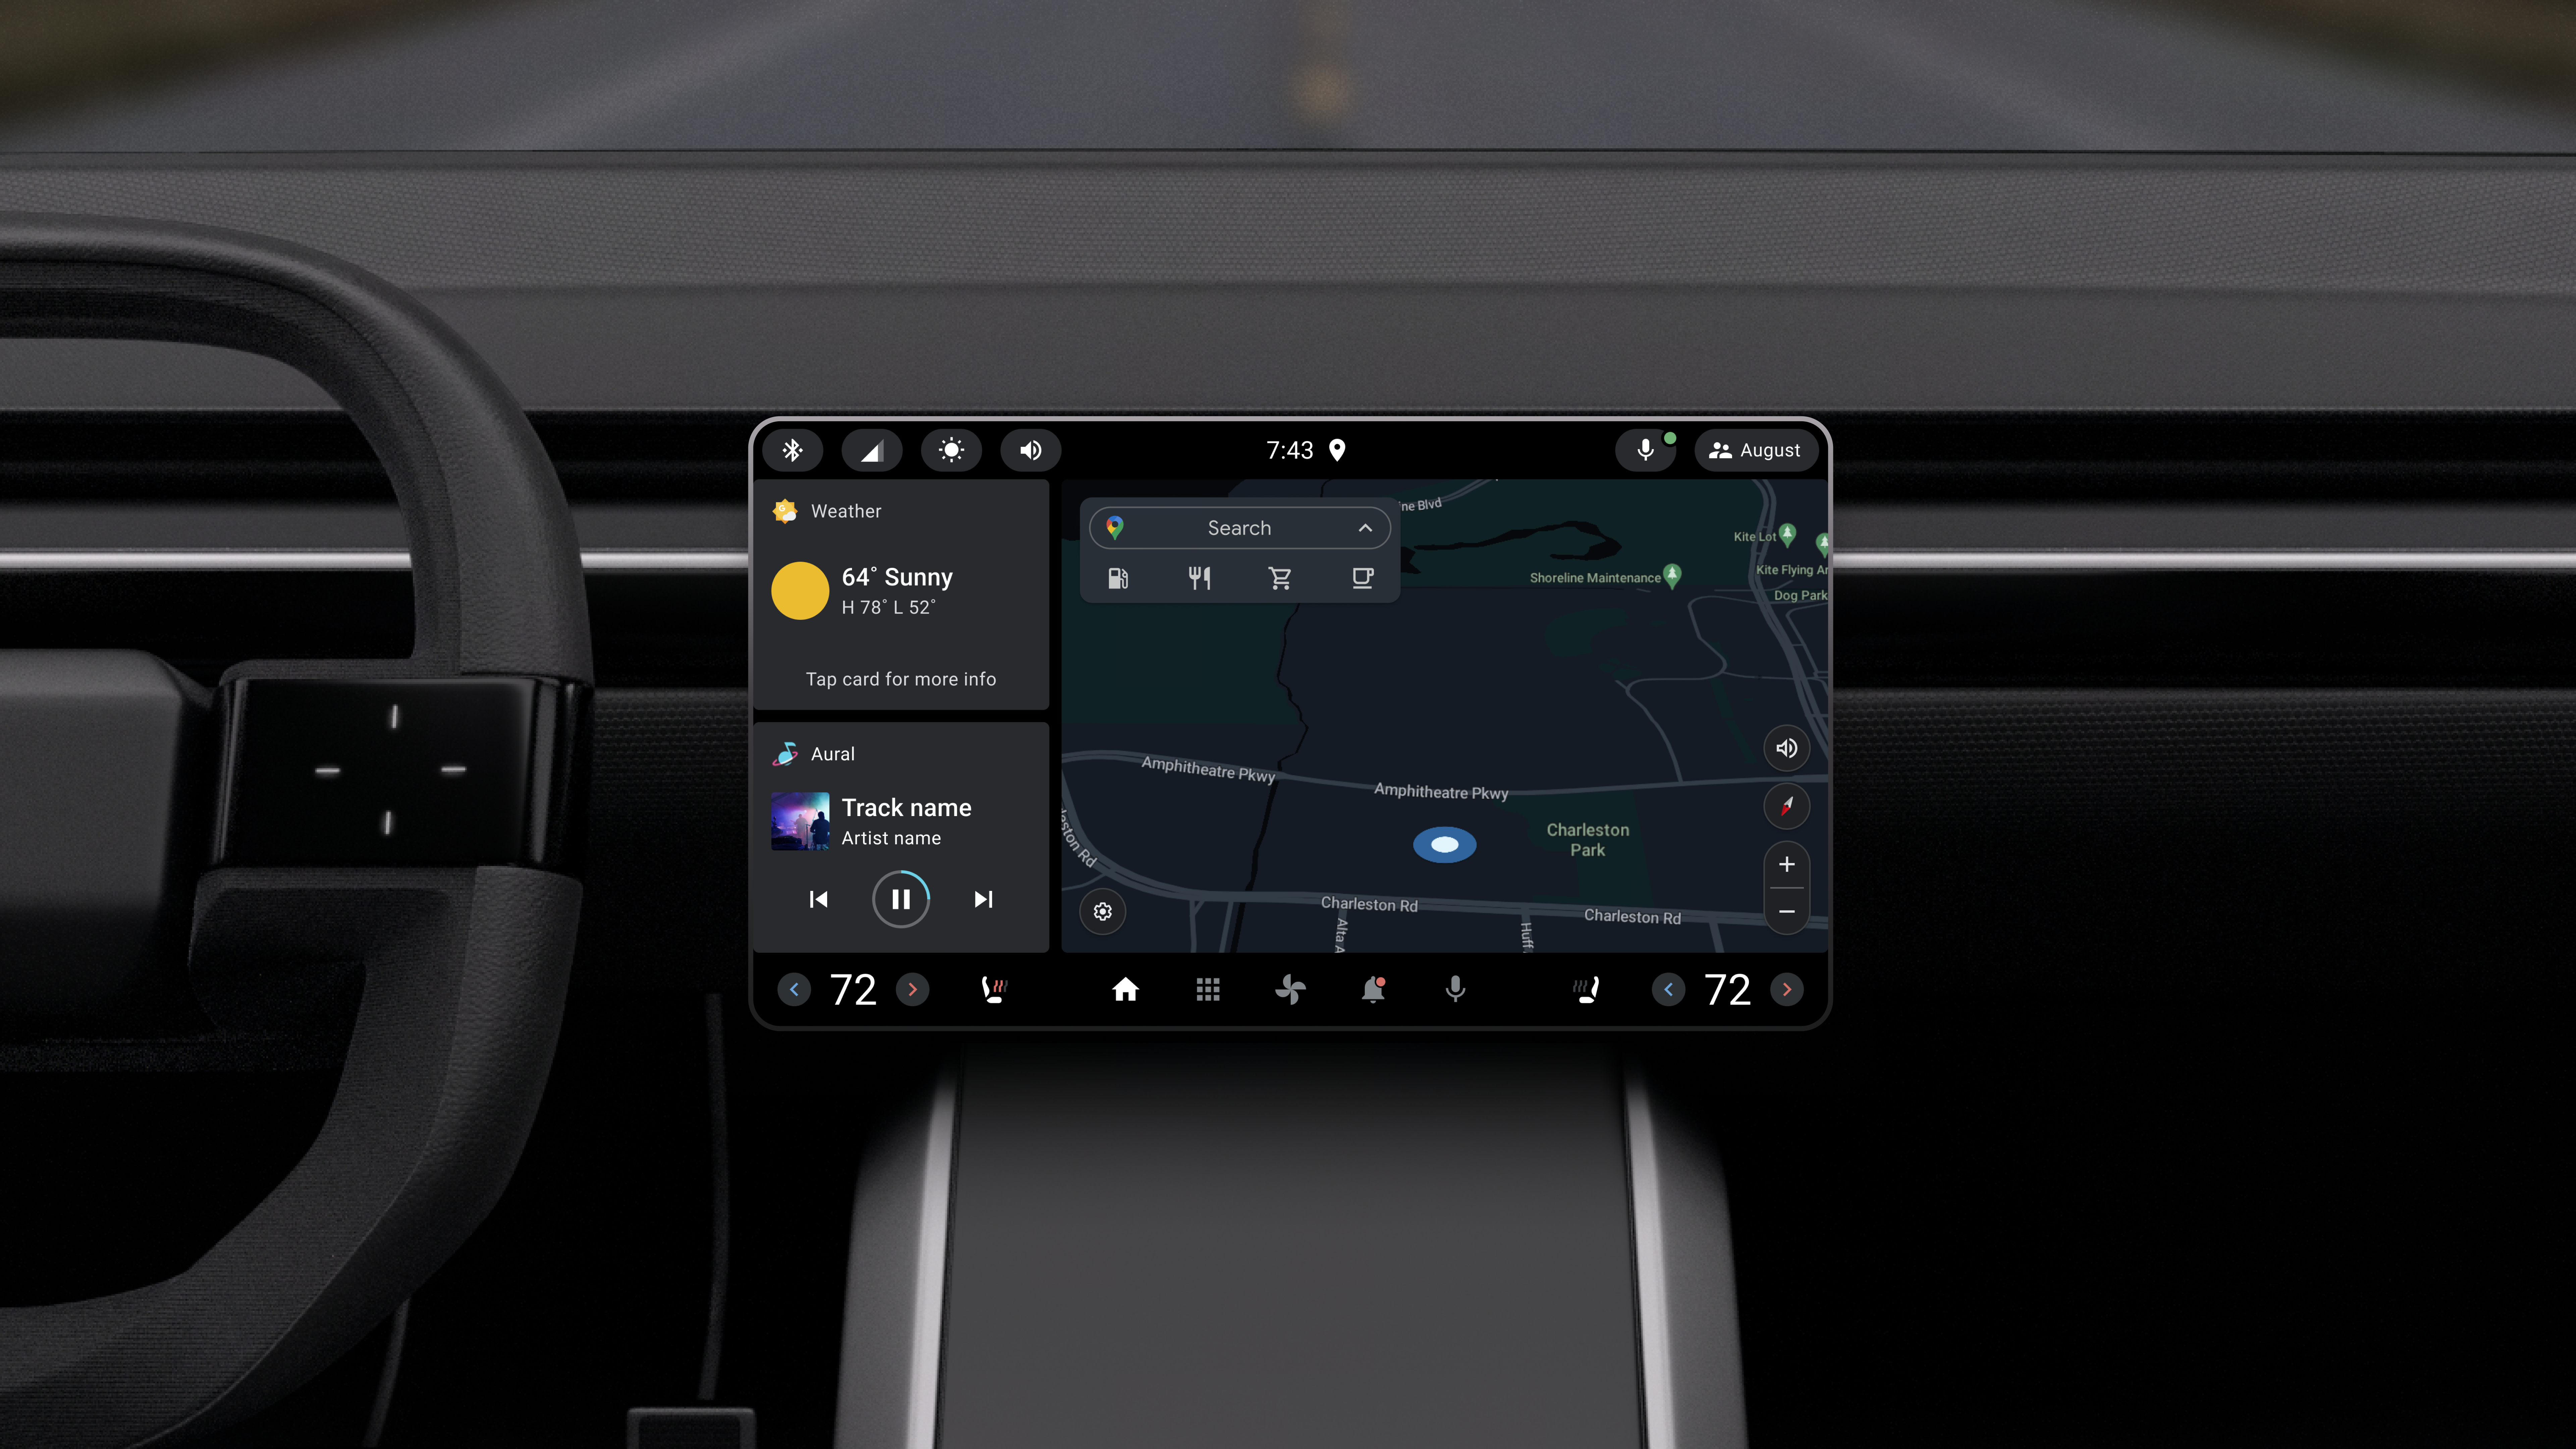
Task: Toggle Bluetooth icon in status bar
Action: 791,449
